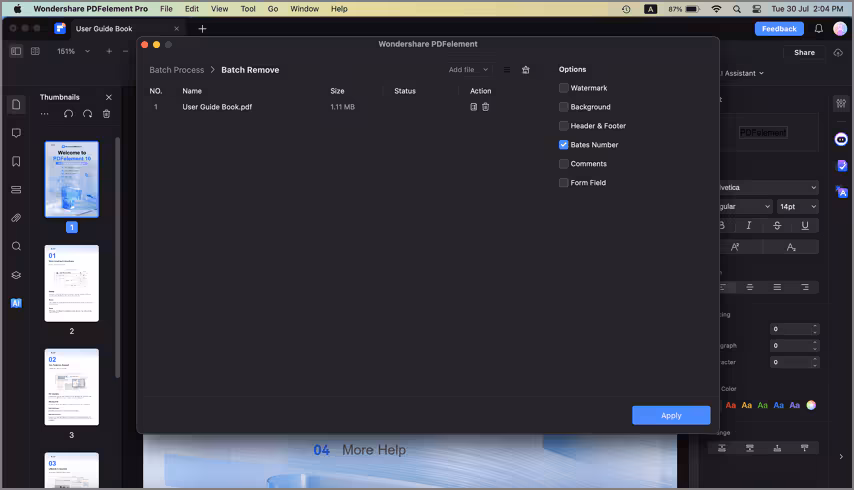The width and height of the screenshot is (854, 490).
Task: Select page 2 thumbnail
Action: click(x=72, y=283)
